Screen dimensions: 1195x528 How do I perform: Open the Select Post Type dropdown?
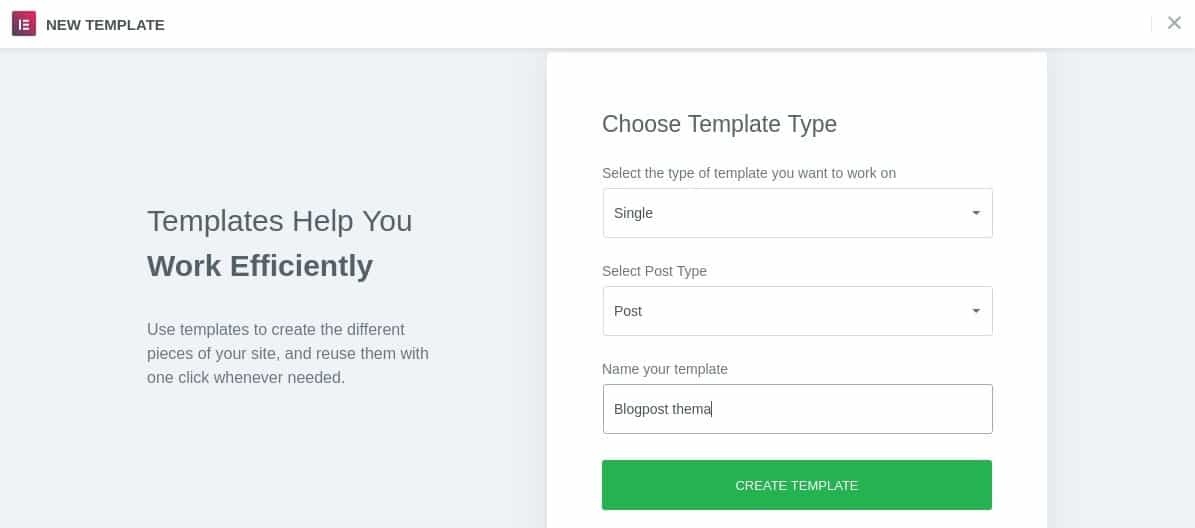pyautogui.click(x=797, y=311)
